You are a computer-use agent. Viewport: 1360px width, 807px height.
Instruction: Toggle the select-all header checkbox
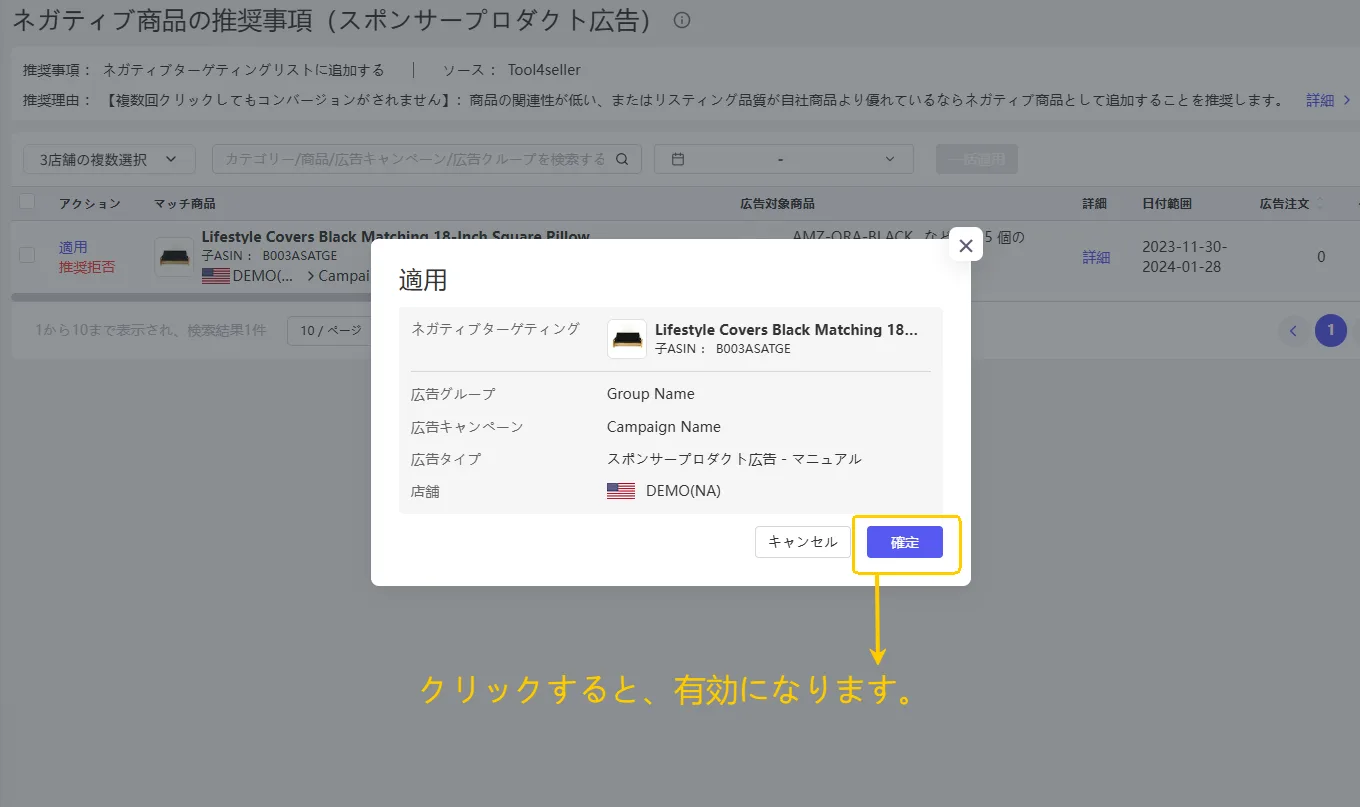point(27,202)
